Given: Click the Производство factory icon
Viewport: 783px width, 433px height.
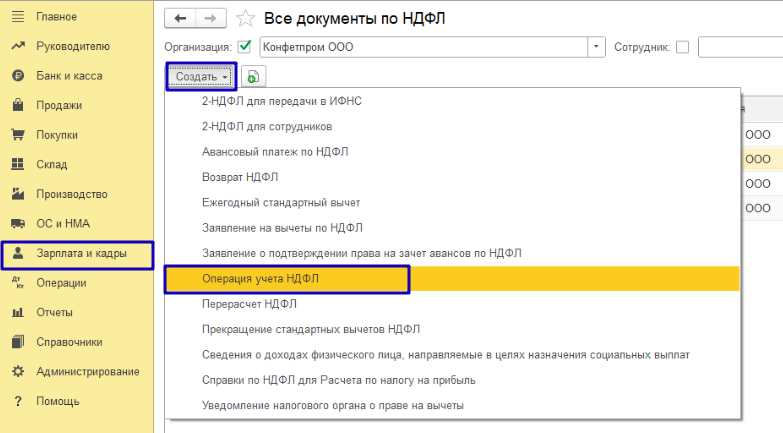Looking at the screenshot, I should (x=18, y=194).
